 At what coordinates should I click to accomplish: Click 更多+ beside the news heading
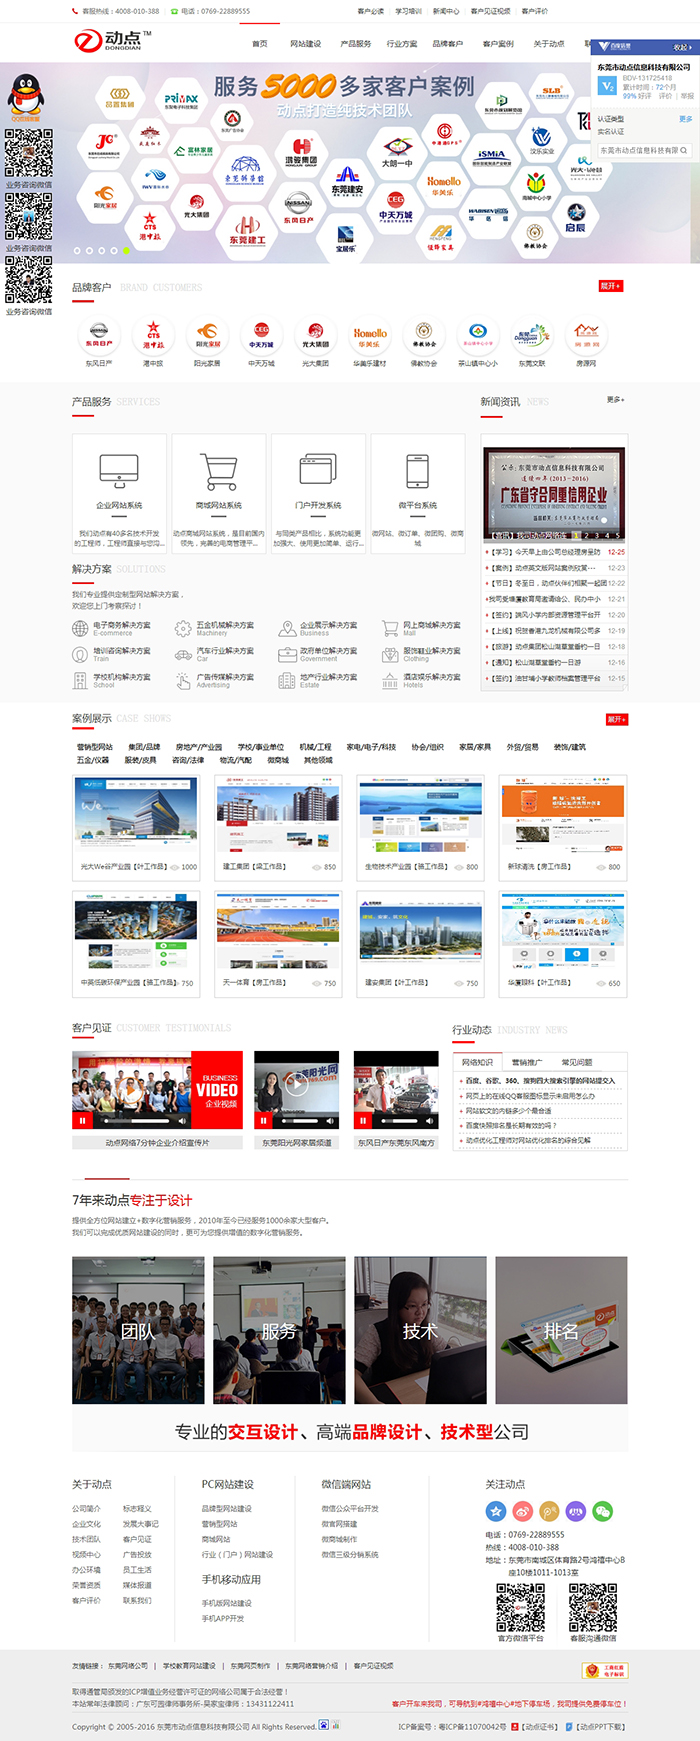pos(615,399)
